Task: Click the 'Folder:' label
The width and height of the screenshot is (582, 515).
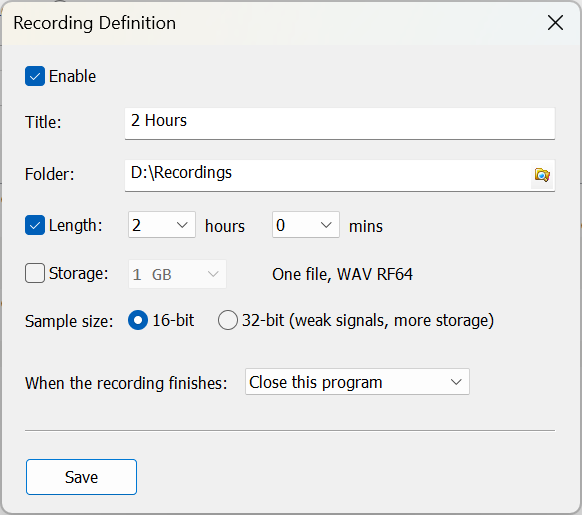Action: point(50,174)
